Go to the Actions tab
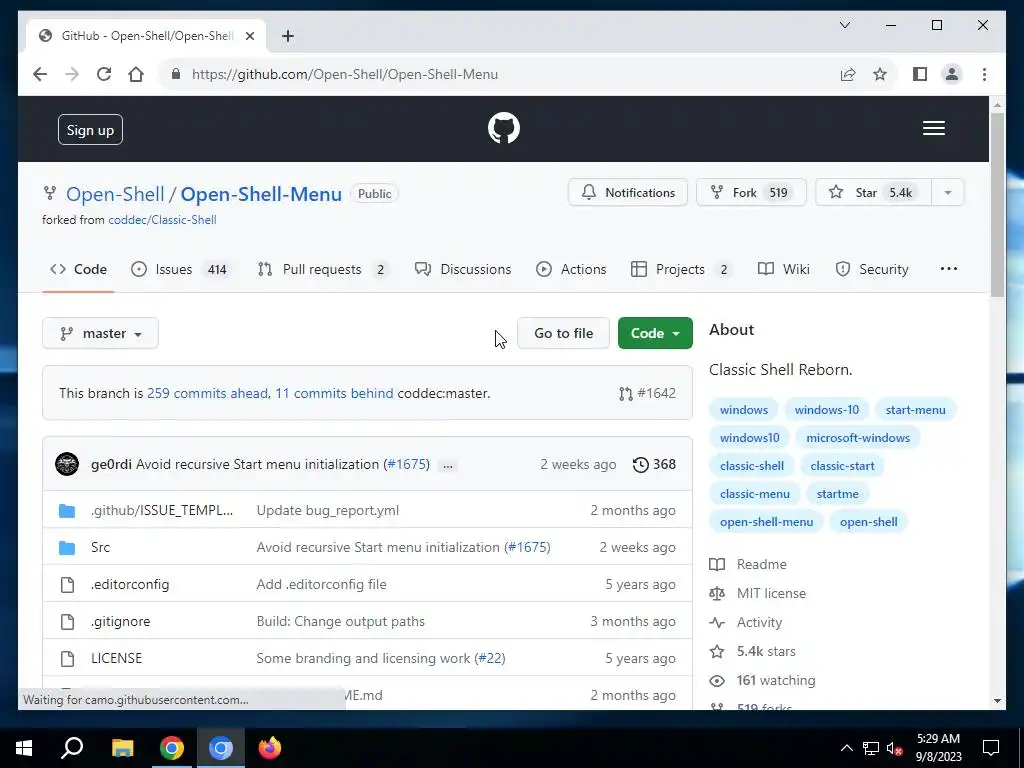The width and height of the screenshot is (1024, 768). click(571, 269)
